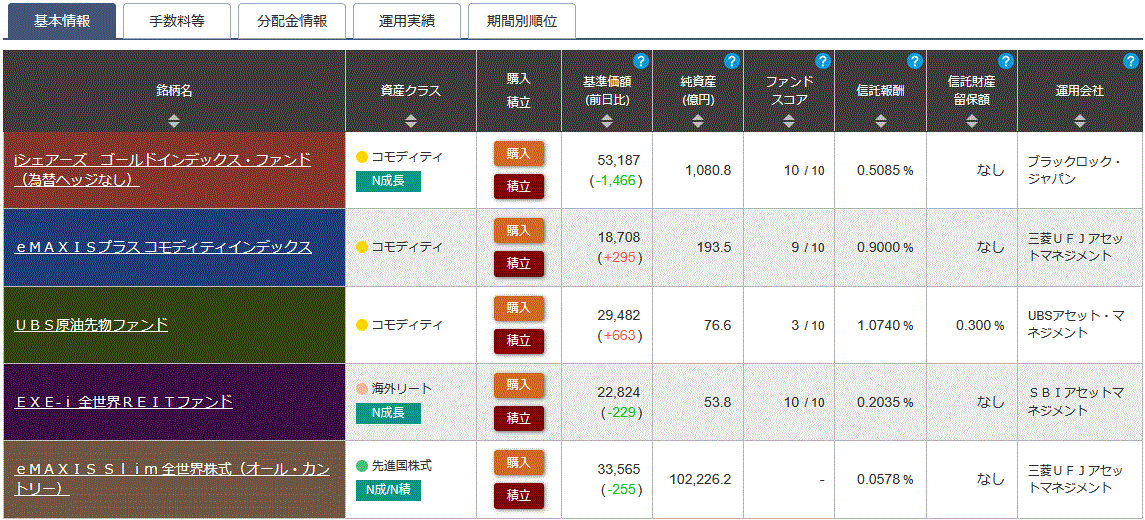Switch to 手数料等 tab
This screenshot has height=520, width=1145.
[x=177, y=21]
